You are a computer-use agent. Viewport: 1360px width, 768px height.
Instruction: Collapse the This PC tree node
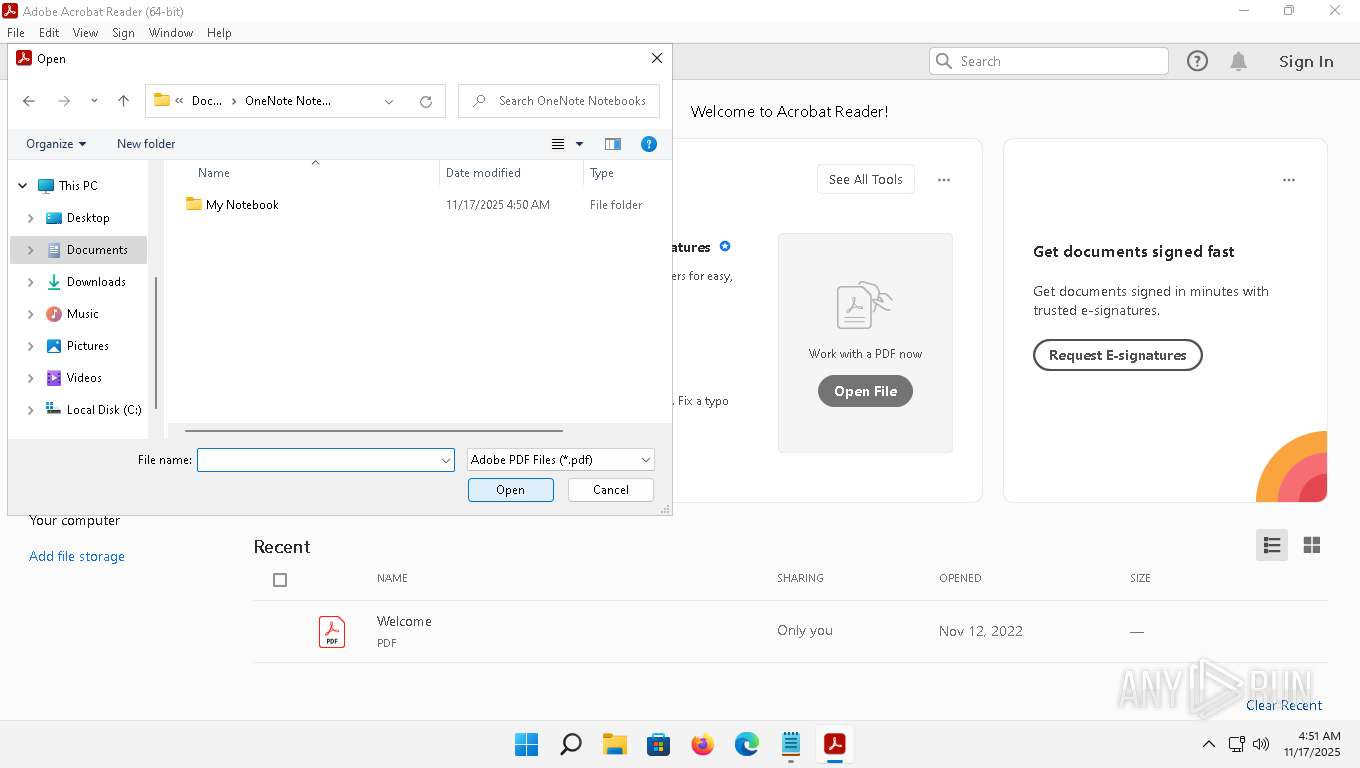coord(22,186)
